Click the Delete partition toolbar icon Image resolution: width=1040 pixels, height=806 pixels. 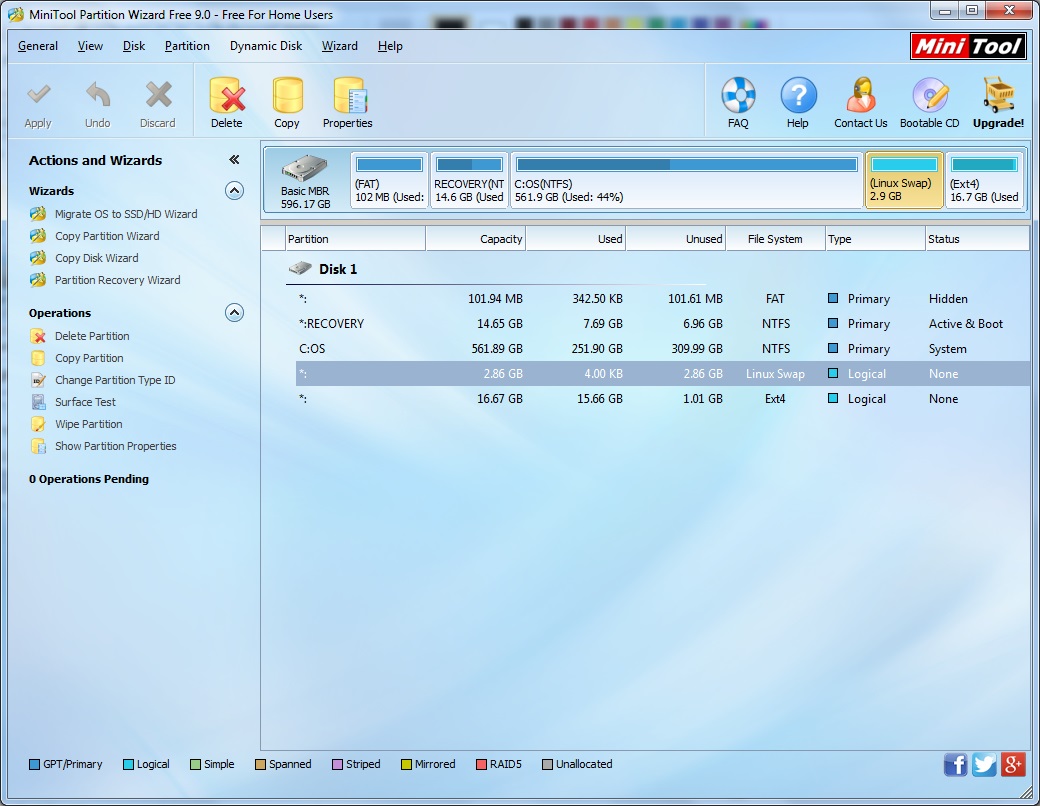click(227, 95)
